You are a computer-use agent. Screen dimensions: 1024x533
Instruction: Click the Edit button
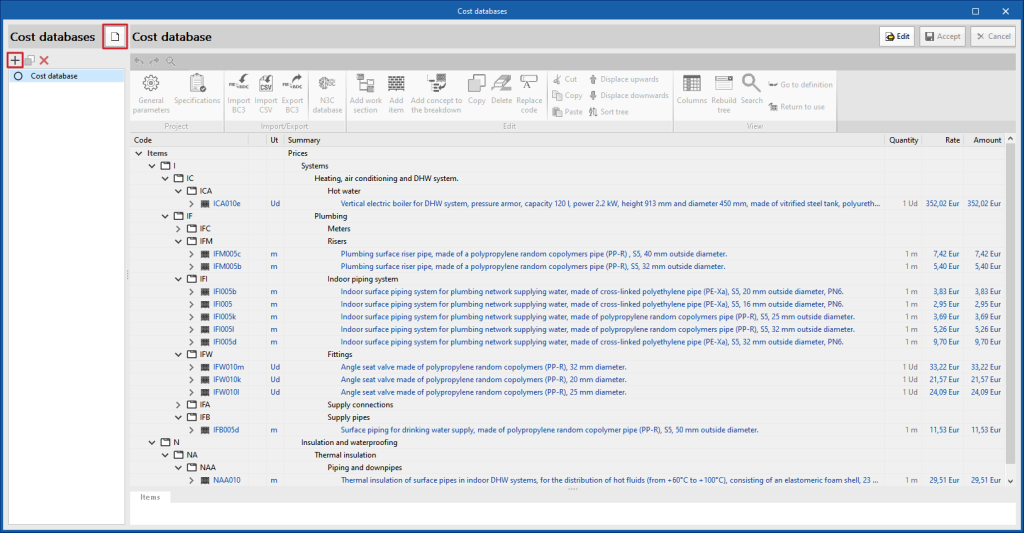(x=896, y=36)
